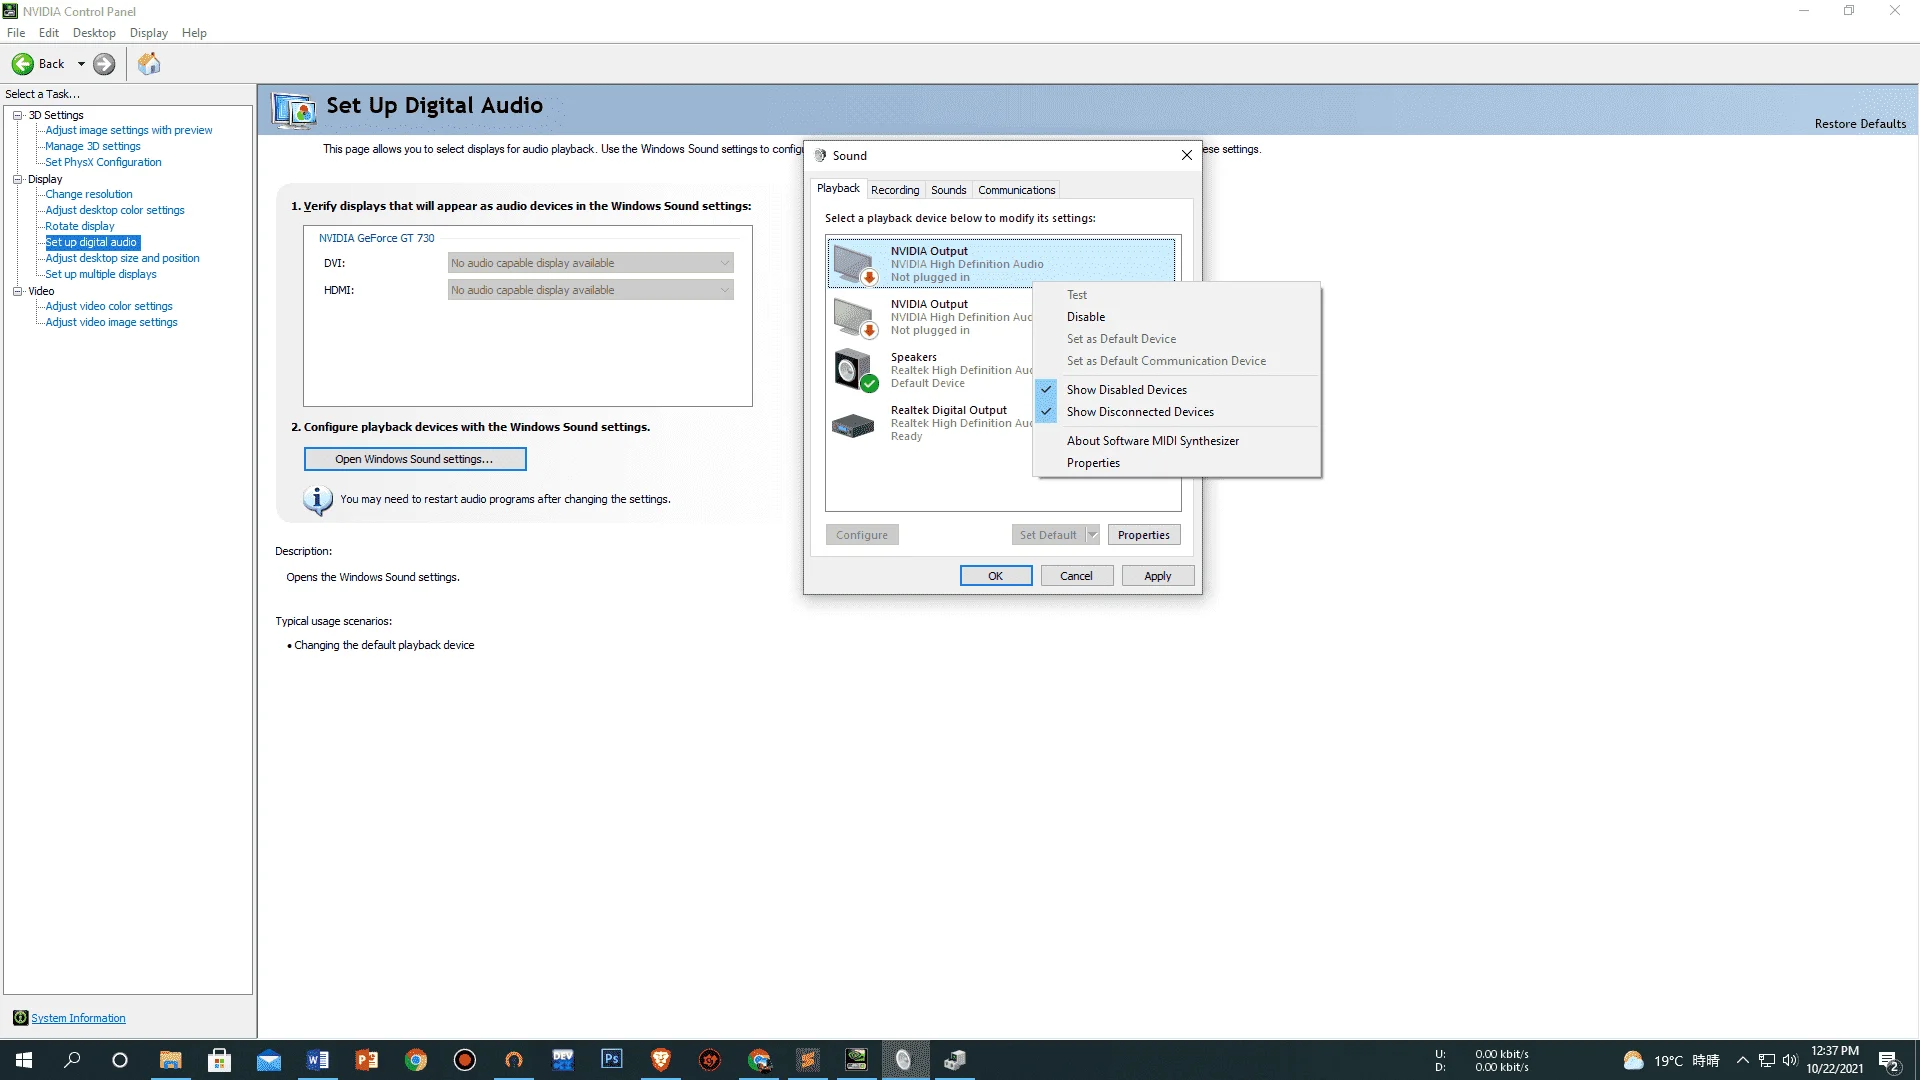Click Restore Defaults link

pos(1860,124)
